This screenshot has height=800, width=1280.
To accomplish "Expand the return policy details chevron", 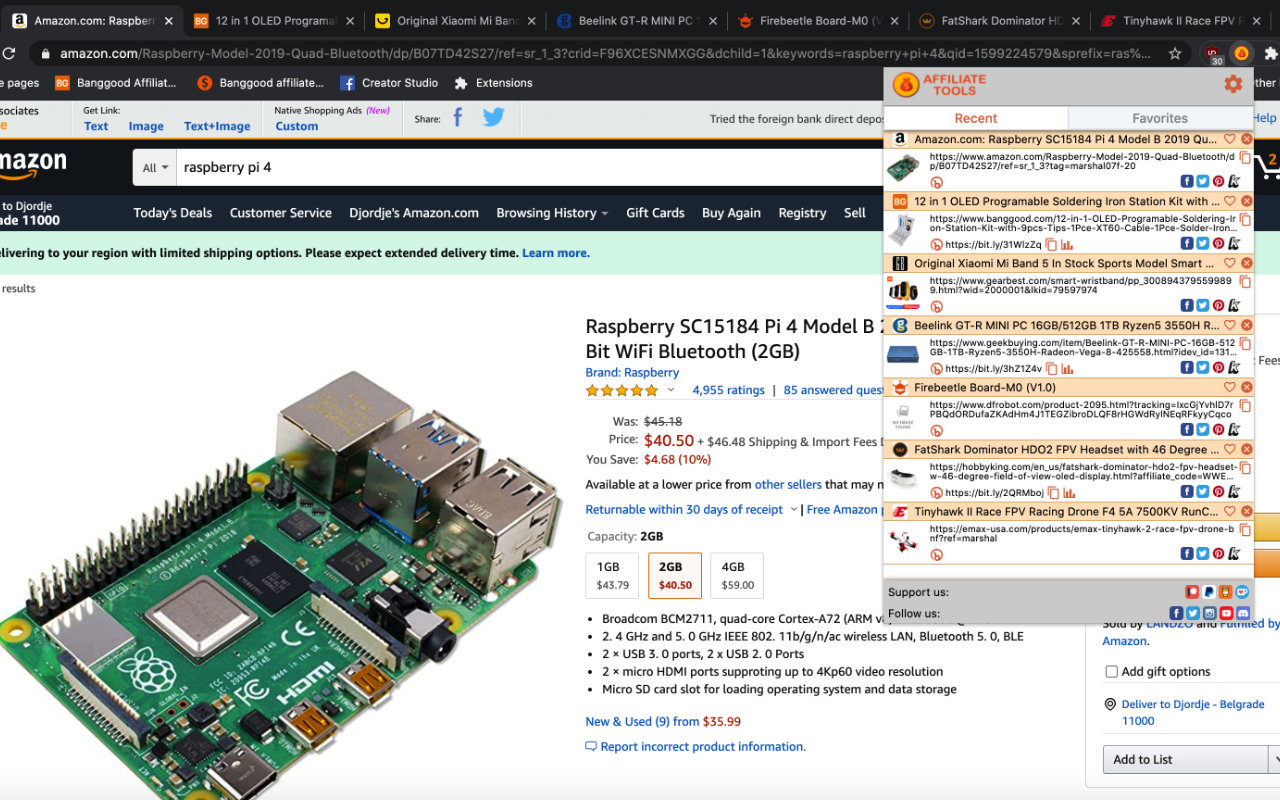I will click(794, 510).
